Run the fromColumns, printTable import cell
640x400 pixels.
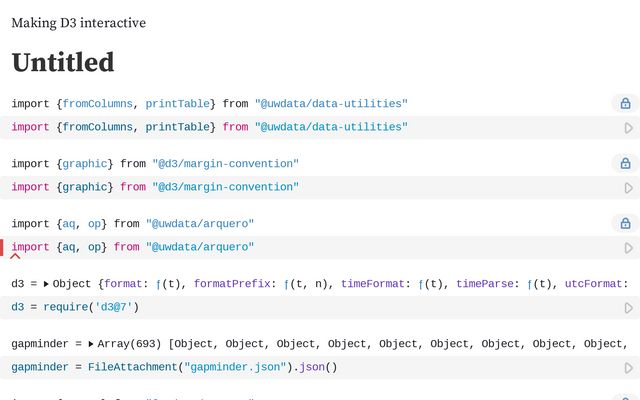click(x=629, y=128)
